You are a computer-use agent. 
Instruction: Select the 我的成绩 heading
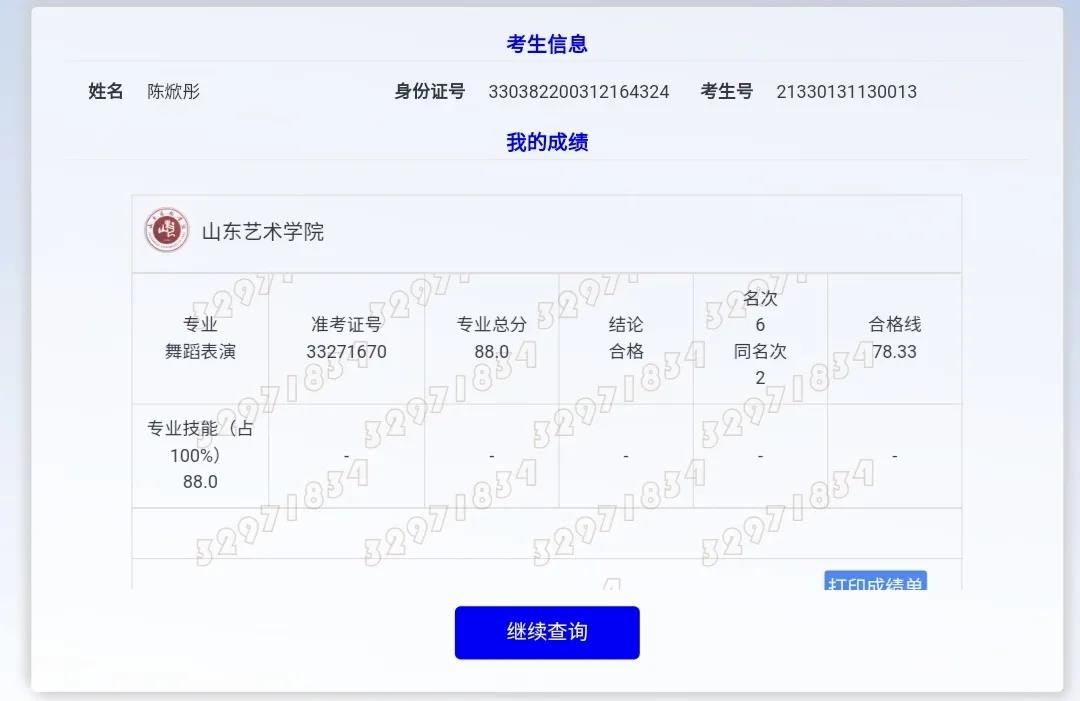[547, 142]
